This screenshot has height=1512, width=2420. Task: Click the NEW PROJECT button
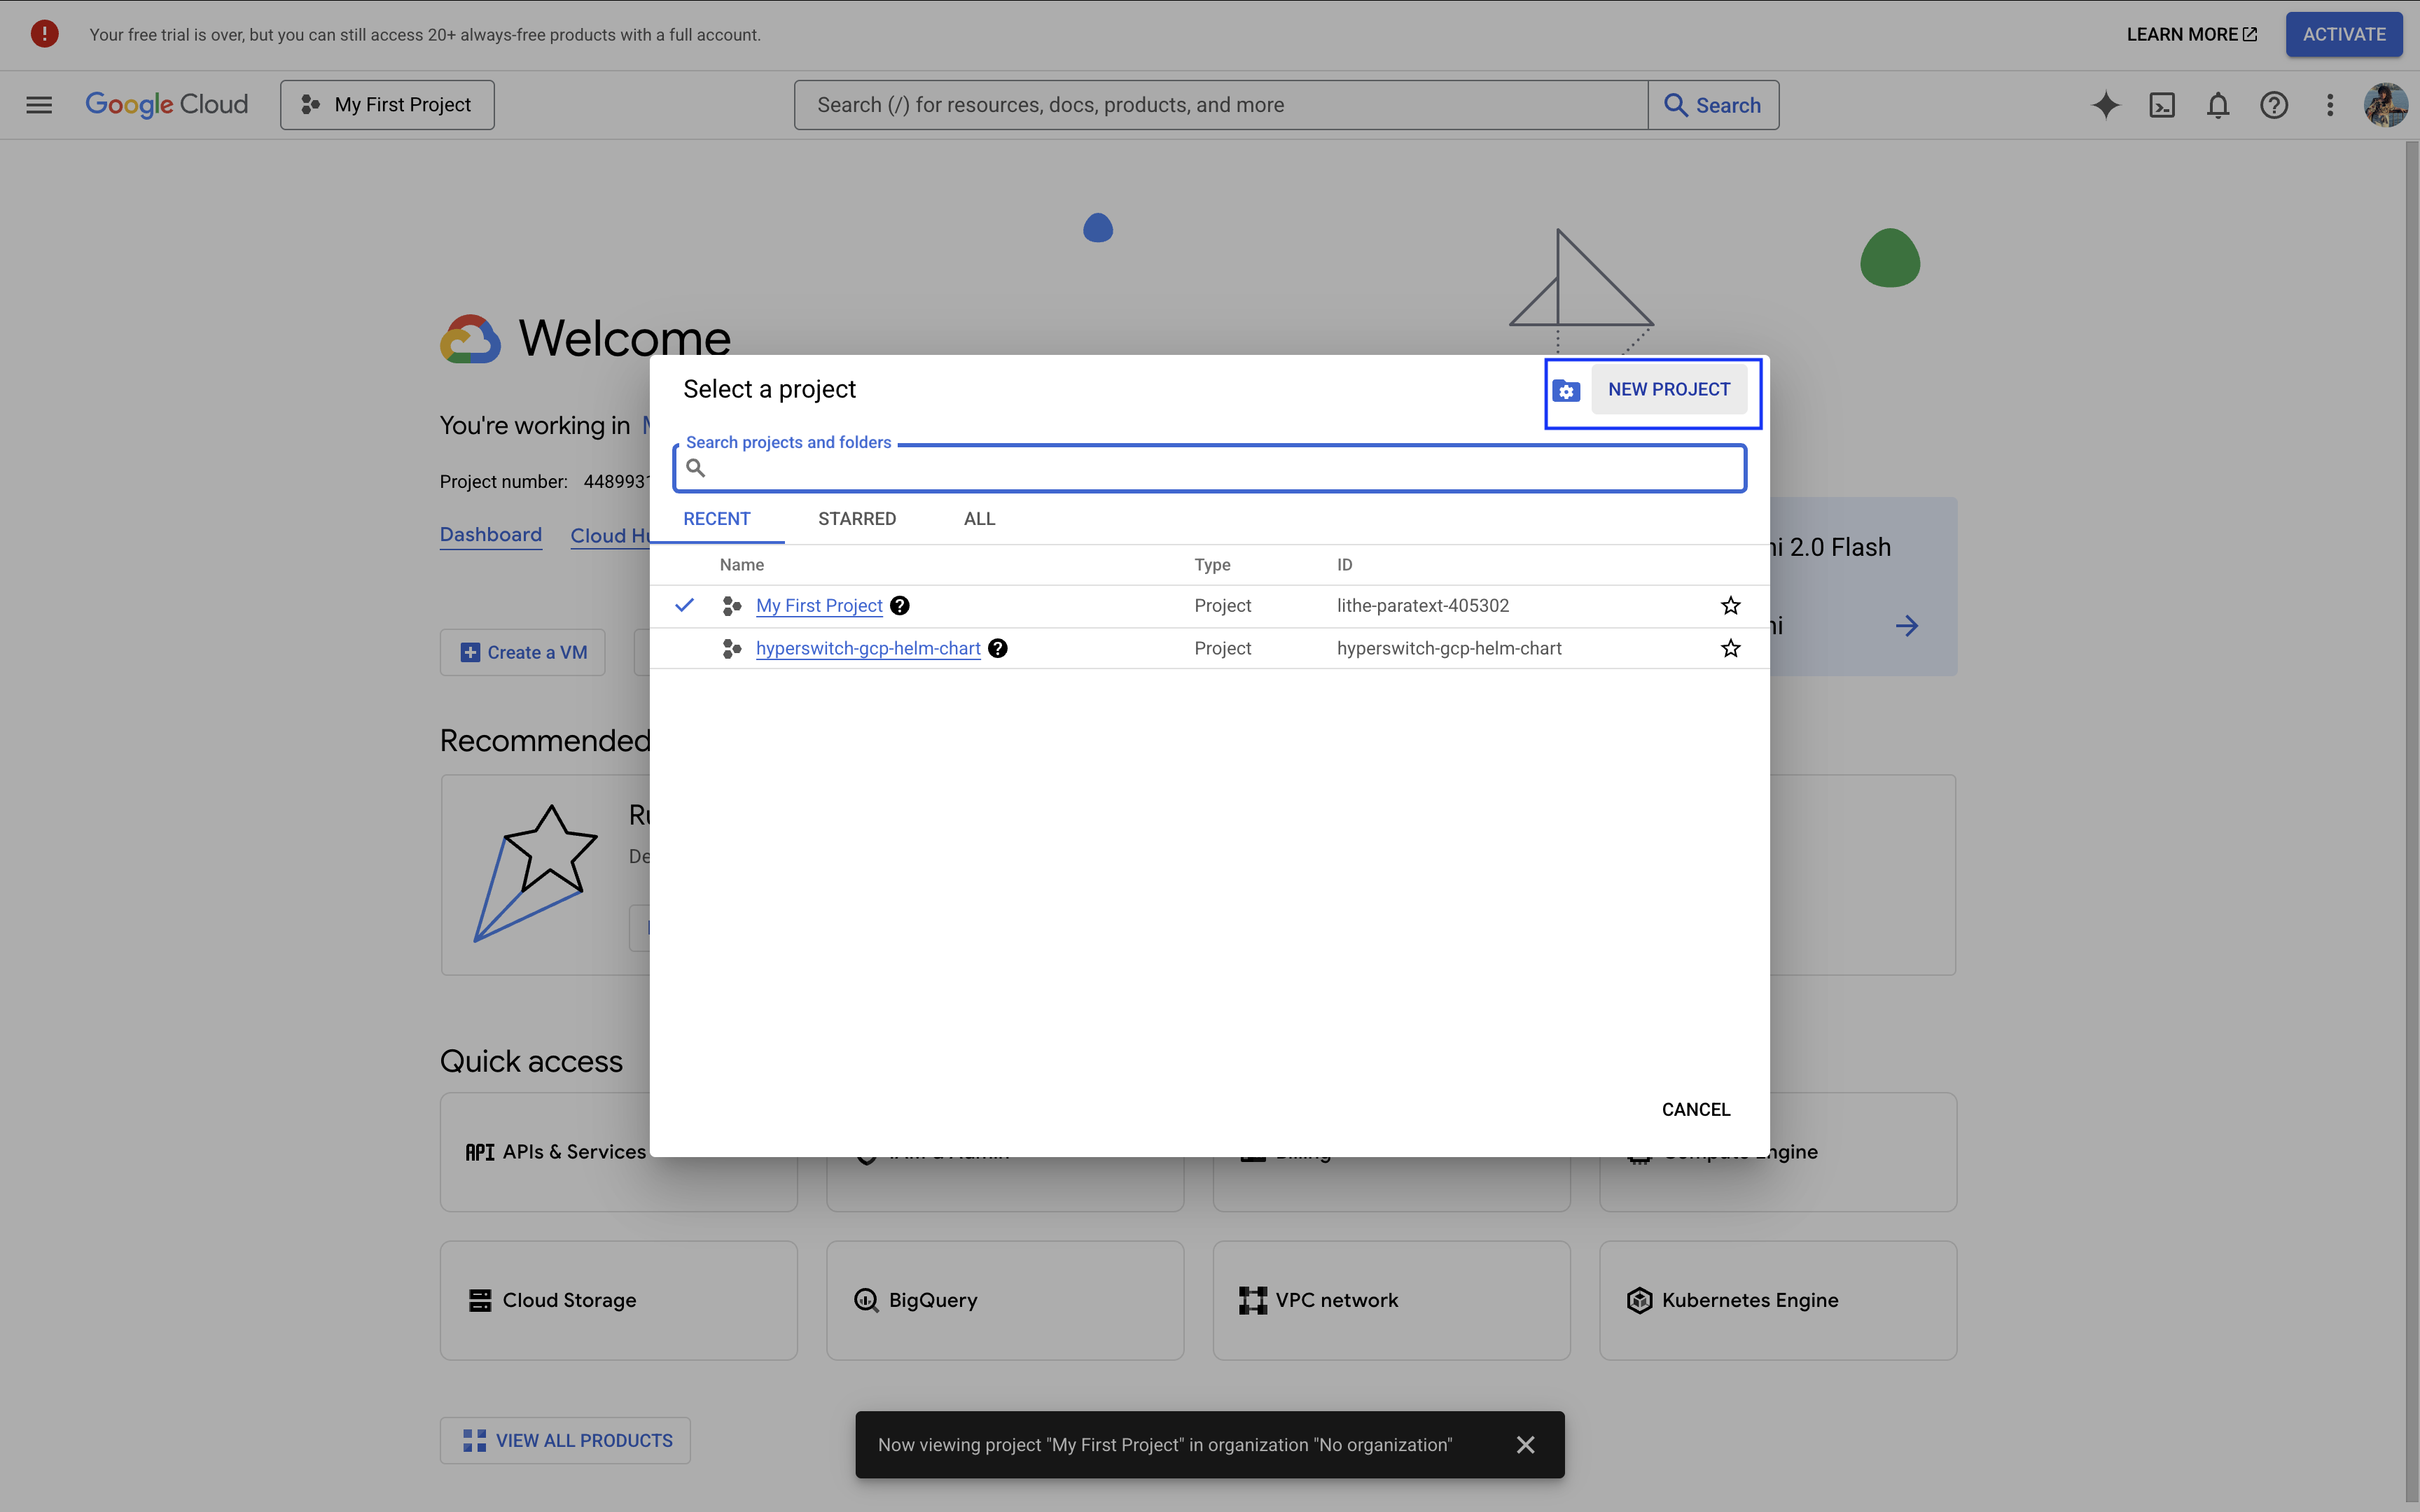(x=1668, y=390)
